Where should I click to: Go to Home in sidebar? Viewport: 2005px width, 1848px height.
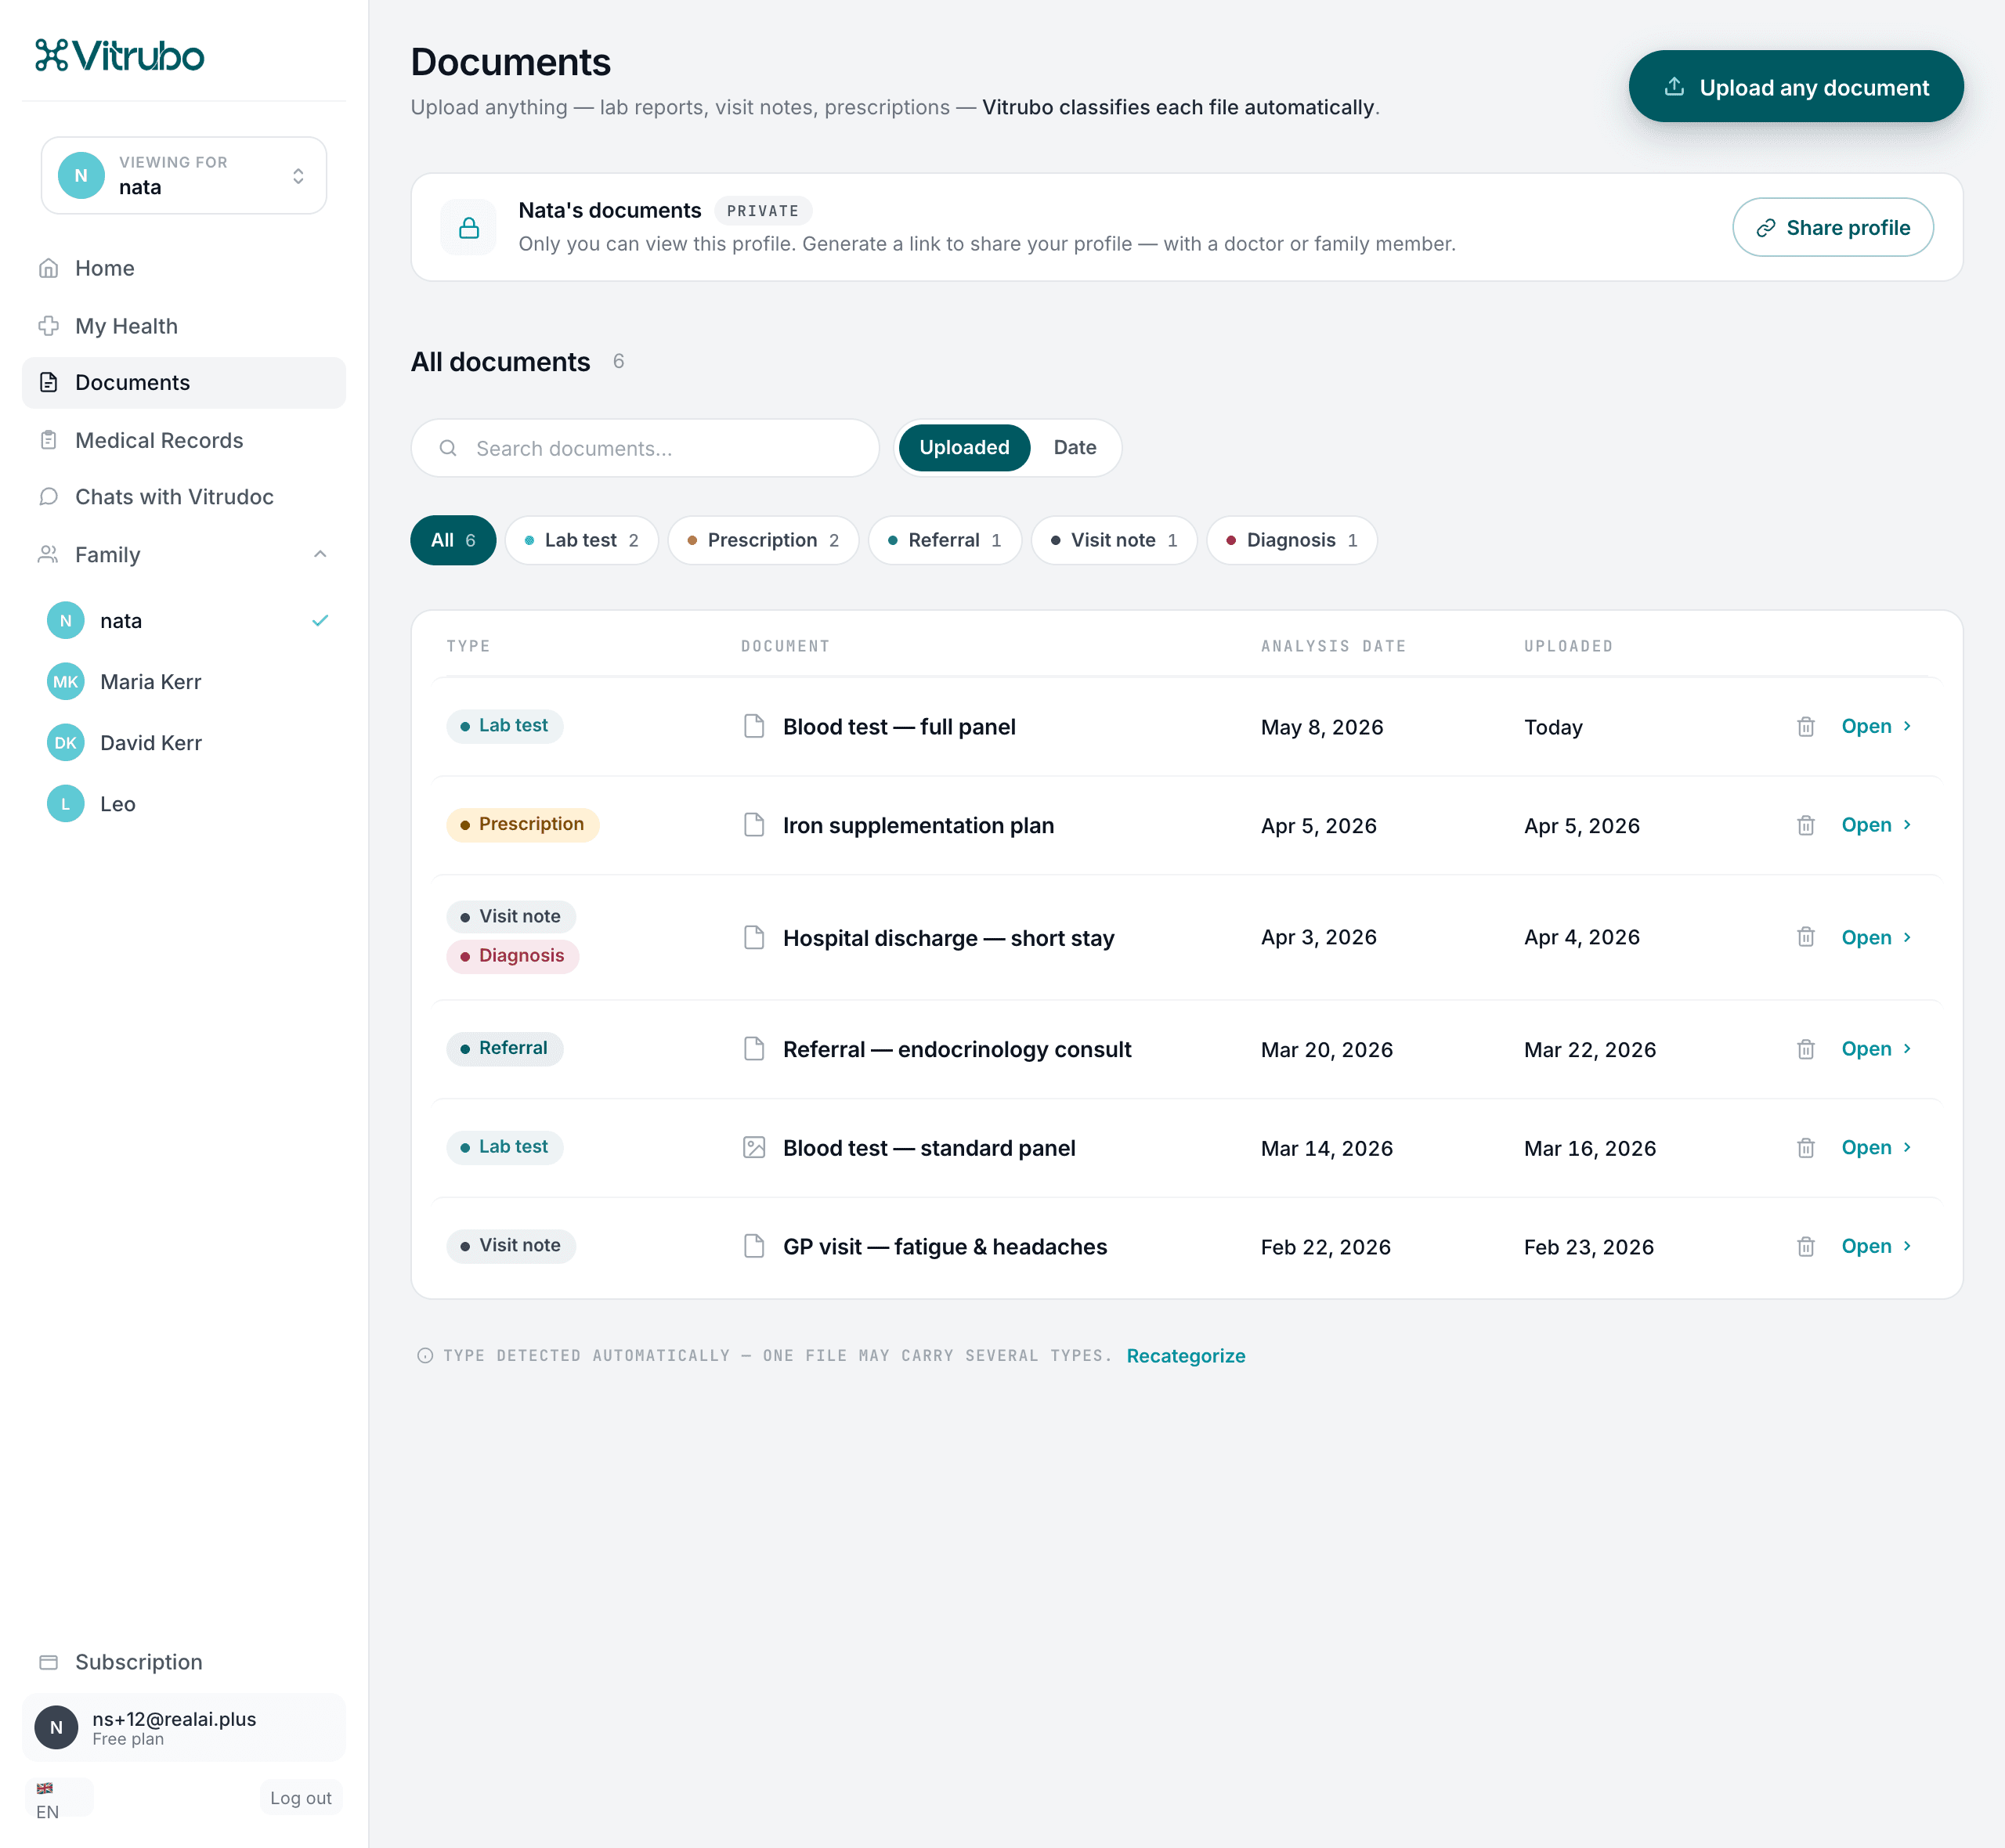pyautogui.click(x=184, y=268)
